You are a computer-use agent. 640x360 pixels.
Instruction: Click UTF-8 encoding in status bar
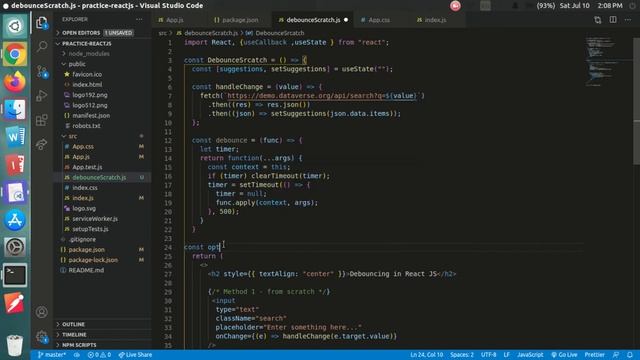point(488,355)
